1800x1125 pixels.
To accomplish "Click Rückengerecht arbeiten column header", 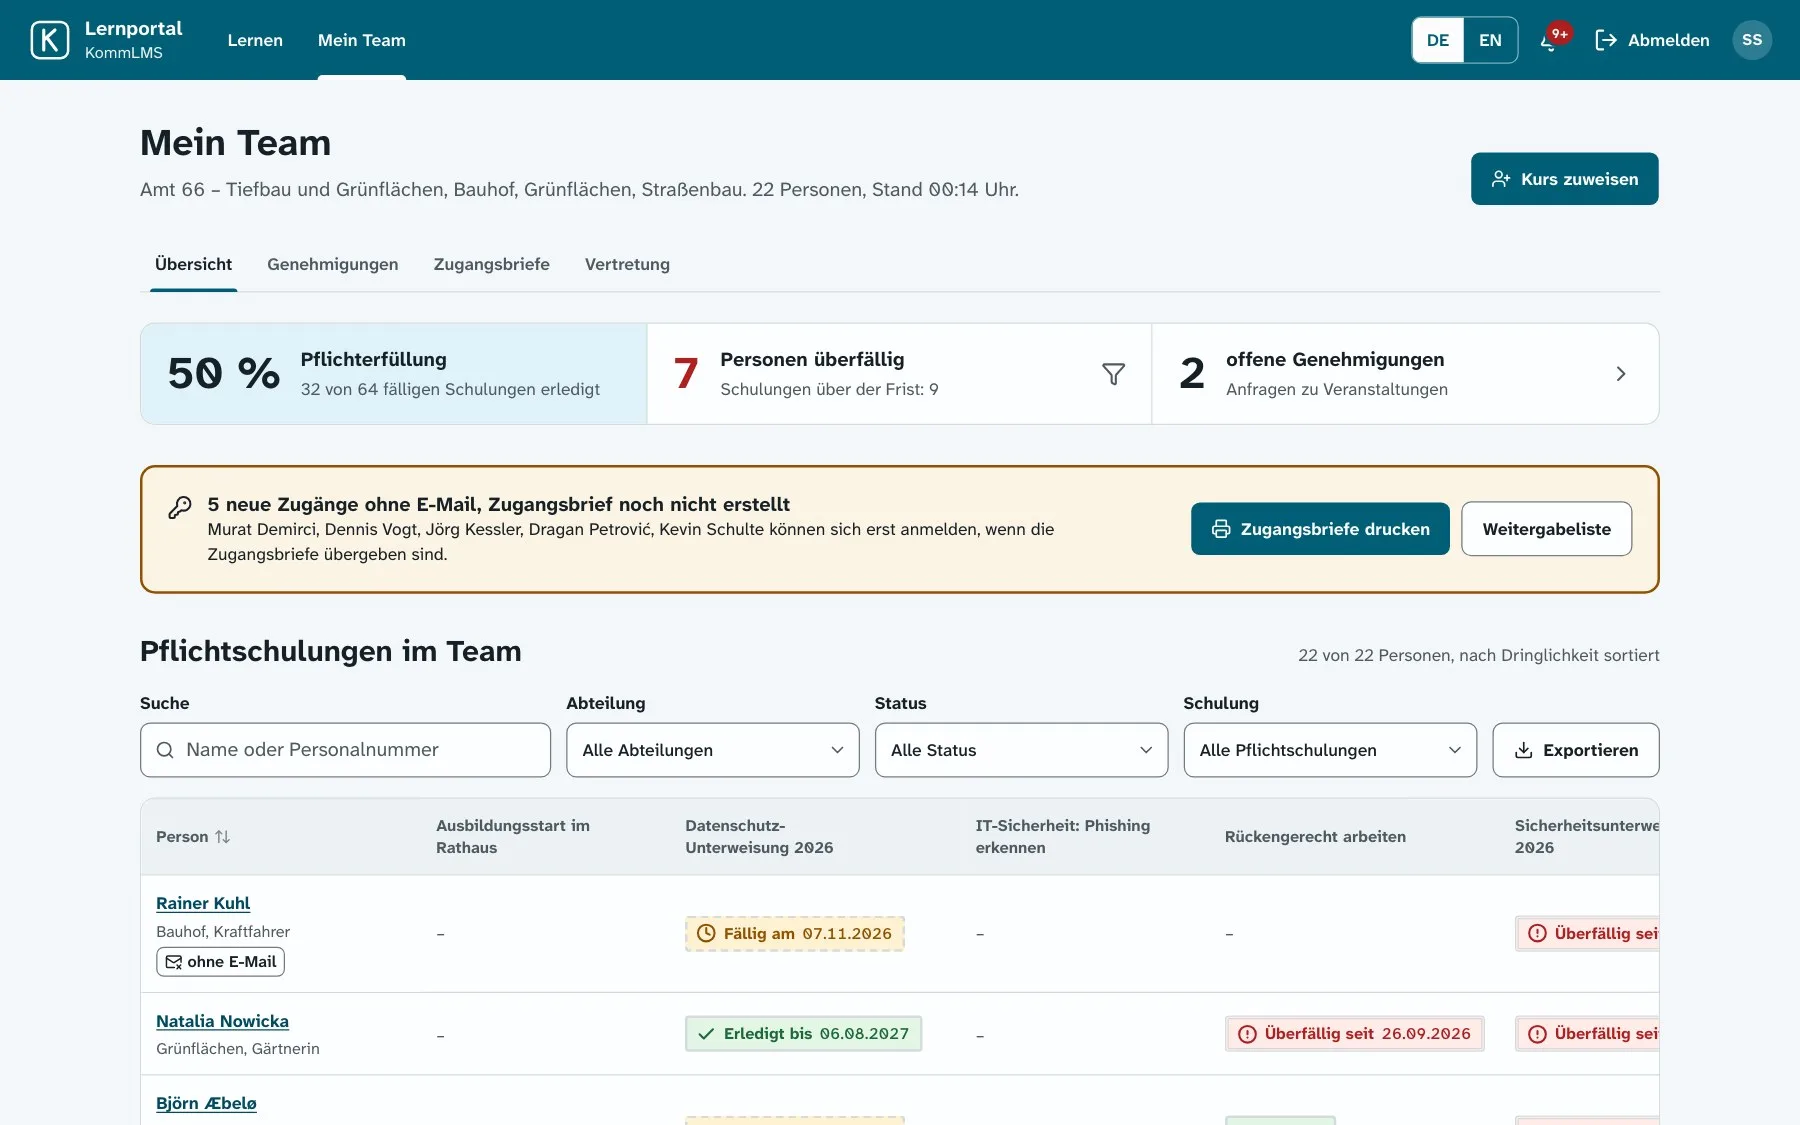I will (1315, 837).
